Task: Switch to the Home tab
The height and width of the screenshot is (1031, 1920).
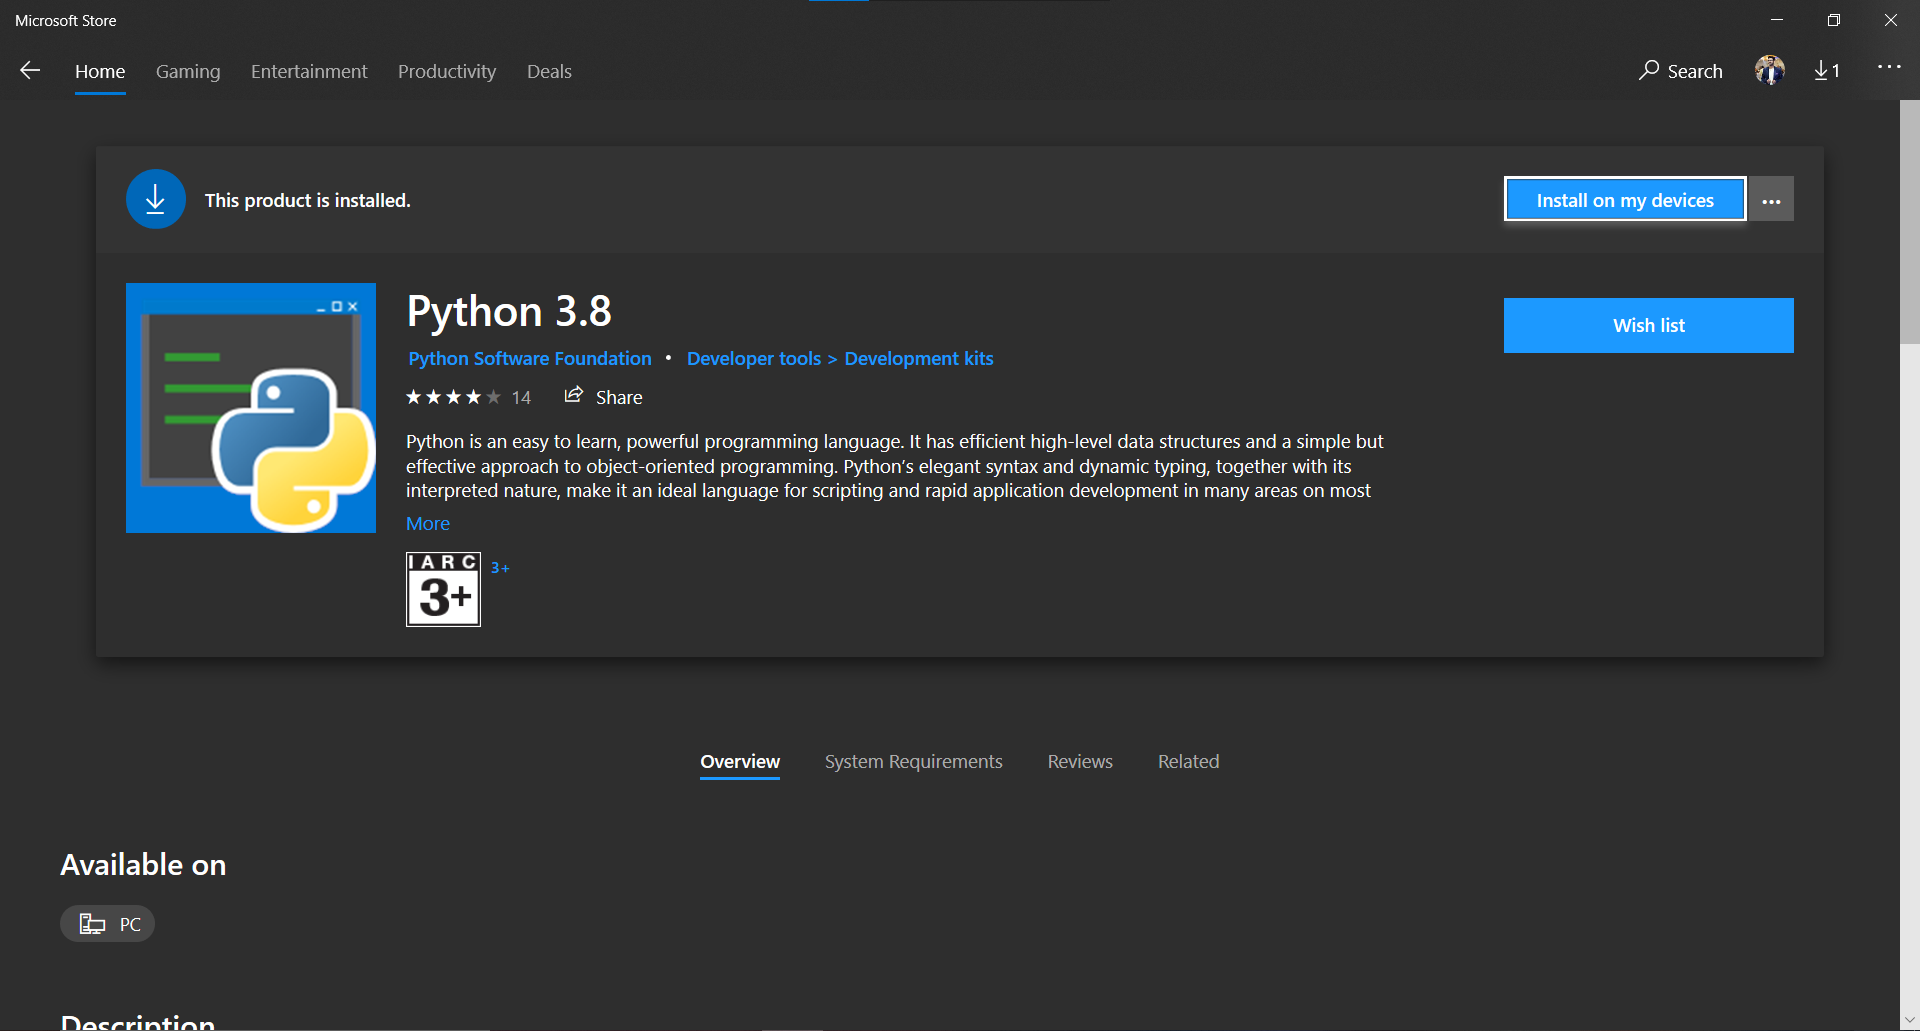Action: click(x=100, y=72)
